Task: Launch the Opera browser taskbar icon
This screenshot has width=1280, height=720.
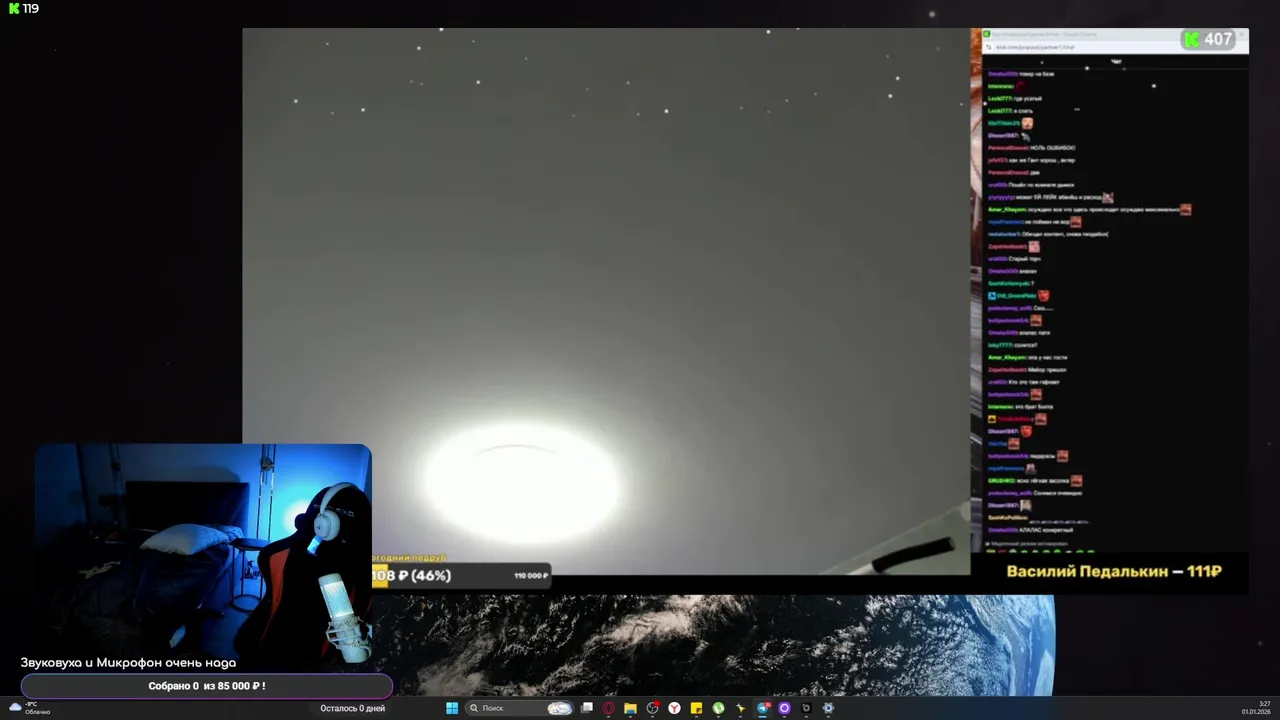Action: point(608,708)
